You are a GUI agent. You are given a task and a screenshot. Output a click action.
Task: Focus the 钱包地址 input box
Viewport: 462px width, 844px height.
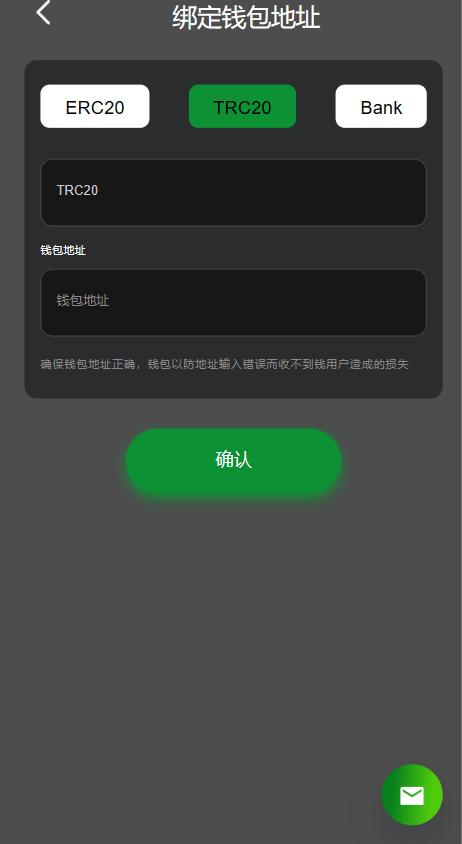tap(234, 303)
